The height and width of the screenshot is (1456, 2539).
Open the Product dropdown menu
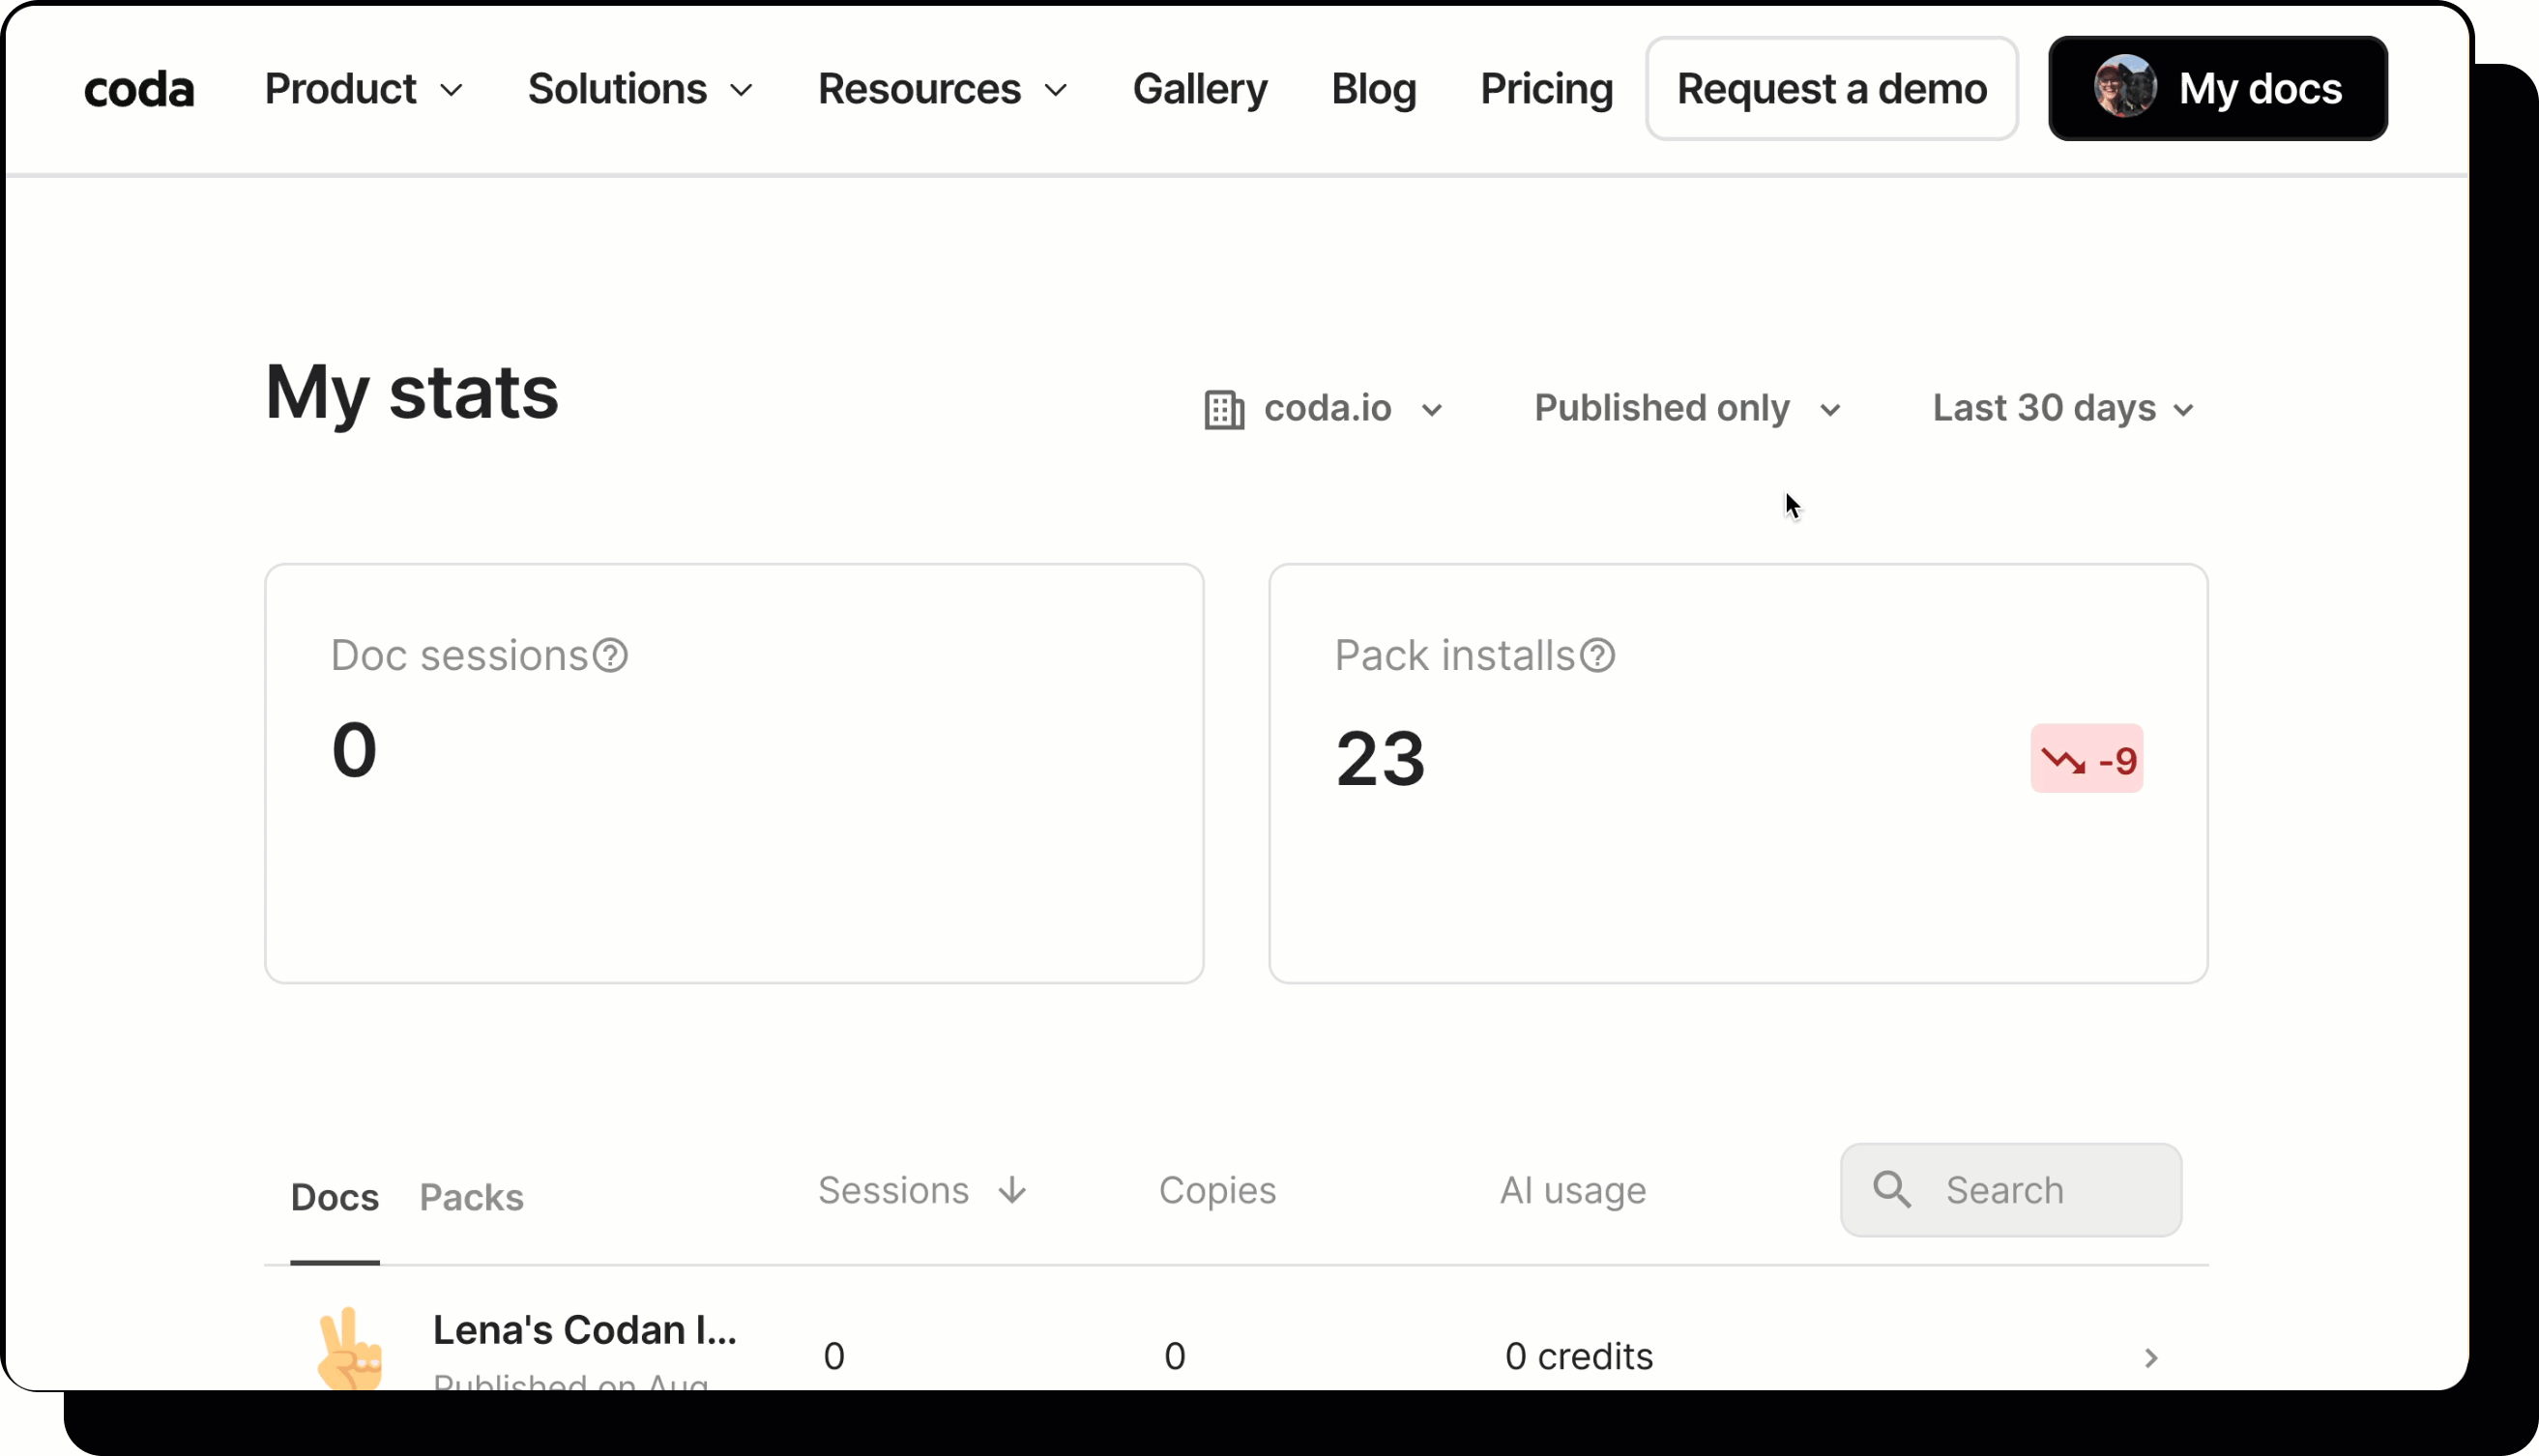click(364, 90)
